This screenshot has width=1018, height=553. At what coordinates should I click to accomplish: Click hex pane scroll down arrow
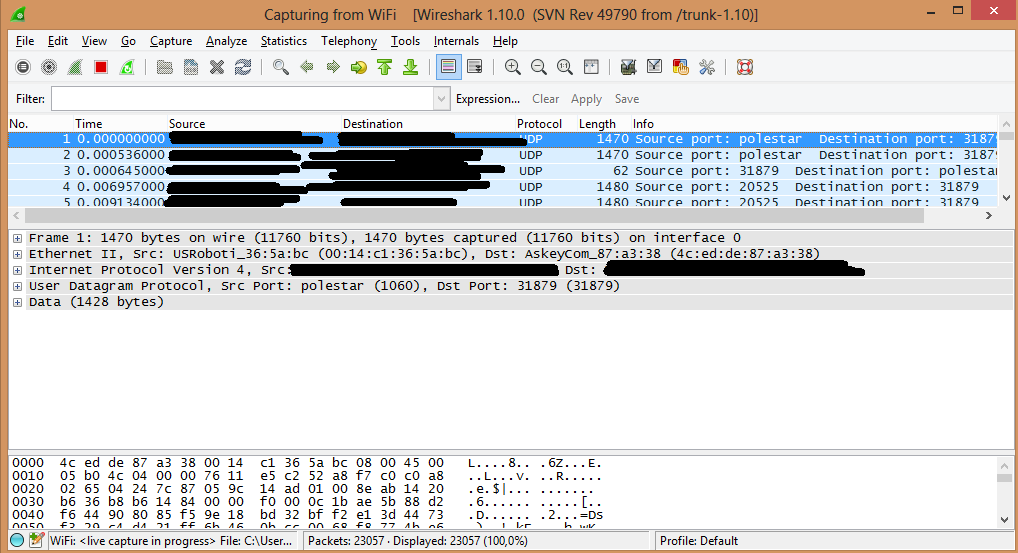[1004, 519]
